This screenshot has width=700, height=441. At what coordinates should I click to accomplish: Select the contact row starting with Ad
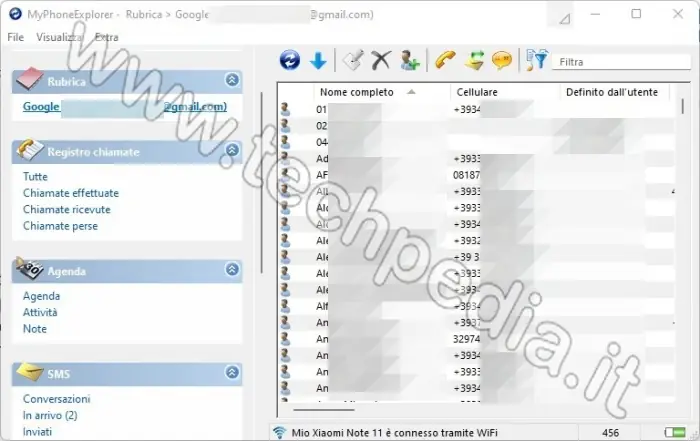477,158
